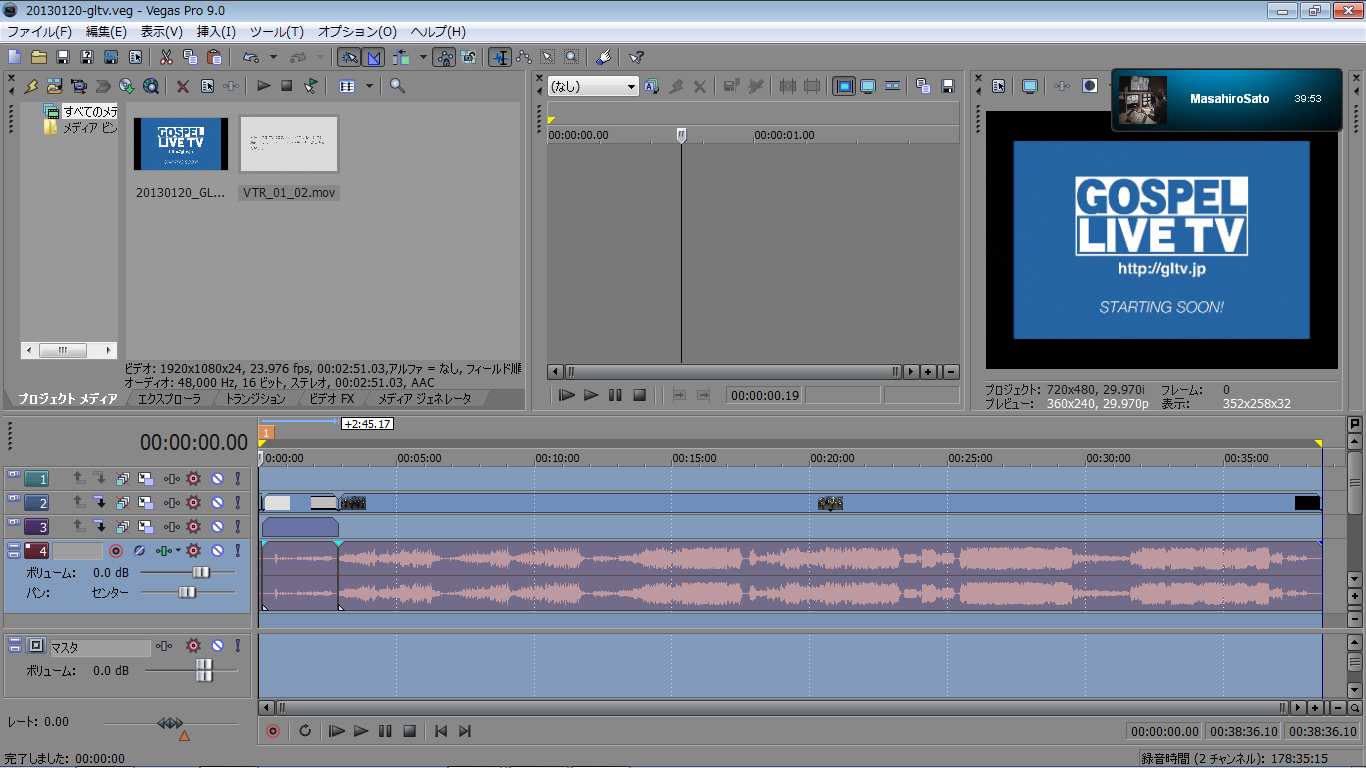This screenshot has height=768, width=1366.
Task: Arm audio track 4 for recording
Action: (116, 551)
